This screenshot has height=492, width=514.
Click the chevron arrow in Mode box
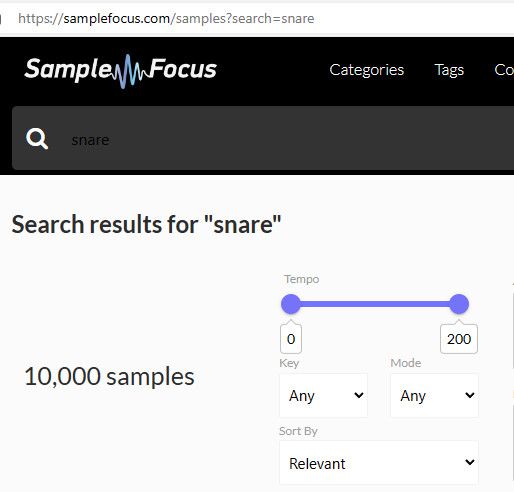point(470,395)
